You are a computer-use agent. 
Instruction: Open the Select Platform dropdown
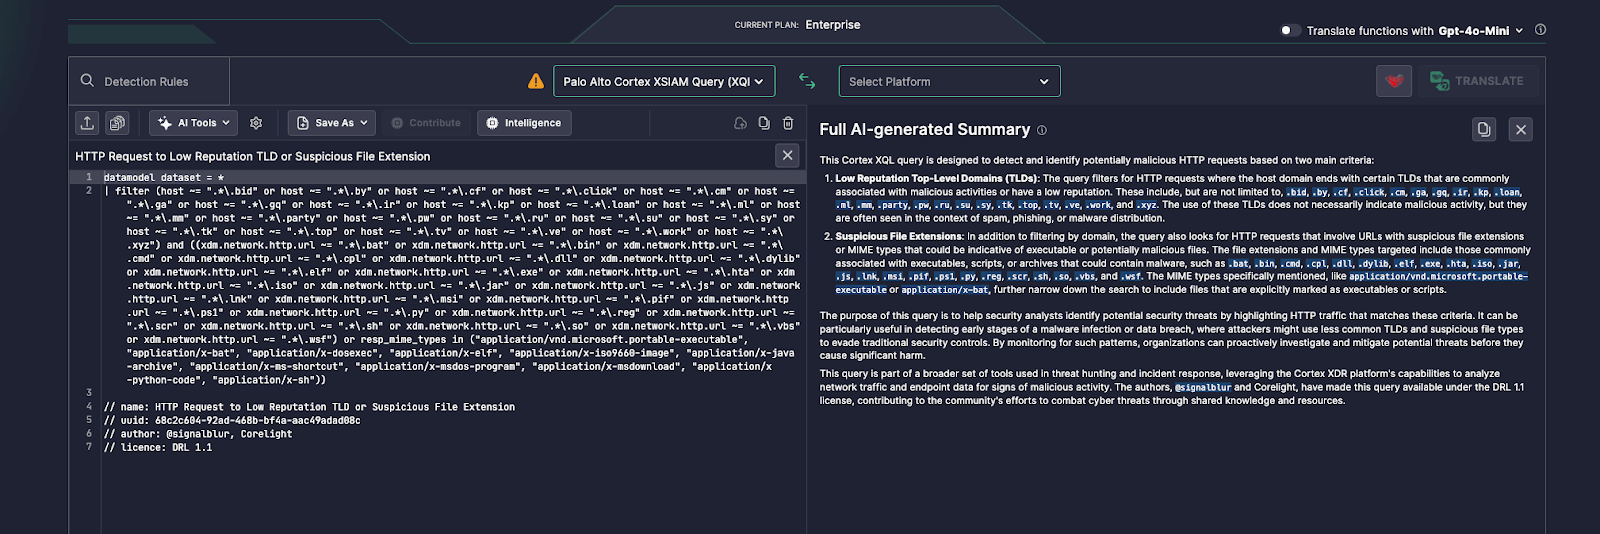click(x=948, y=81)
